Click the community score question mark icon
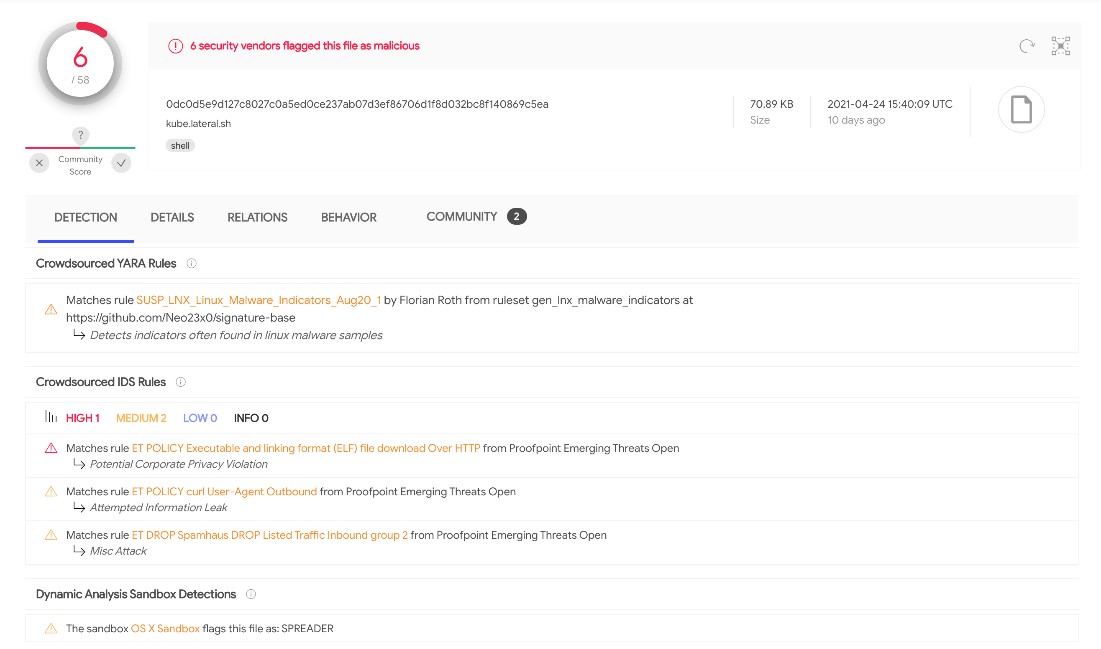Viewport: 1101px width, 649px height. (80, 135)
